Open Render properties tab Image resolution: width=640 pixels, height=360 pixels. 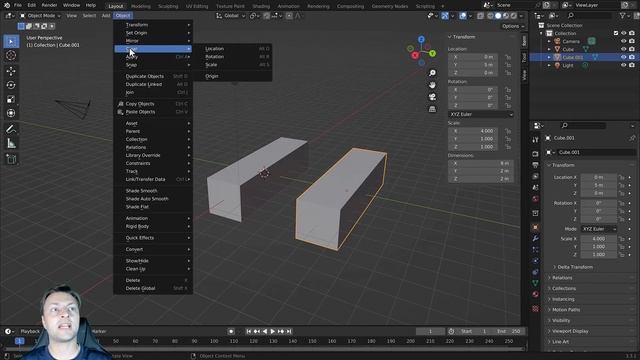(x=536, y=154)
